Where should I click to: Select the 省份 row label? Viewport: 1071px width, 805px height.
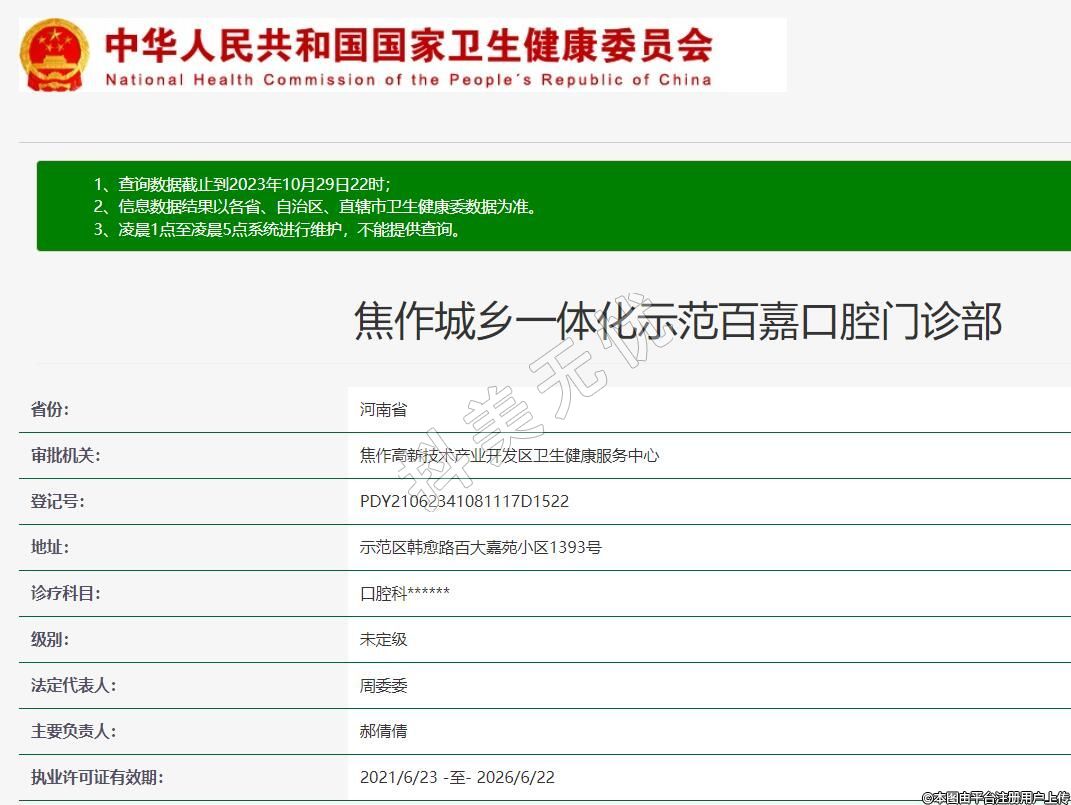click(x=51, y=409)
